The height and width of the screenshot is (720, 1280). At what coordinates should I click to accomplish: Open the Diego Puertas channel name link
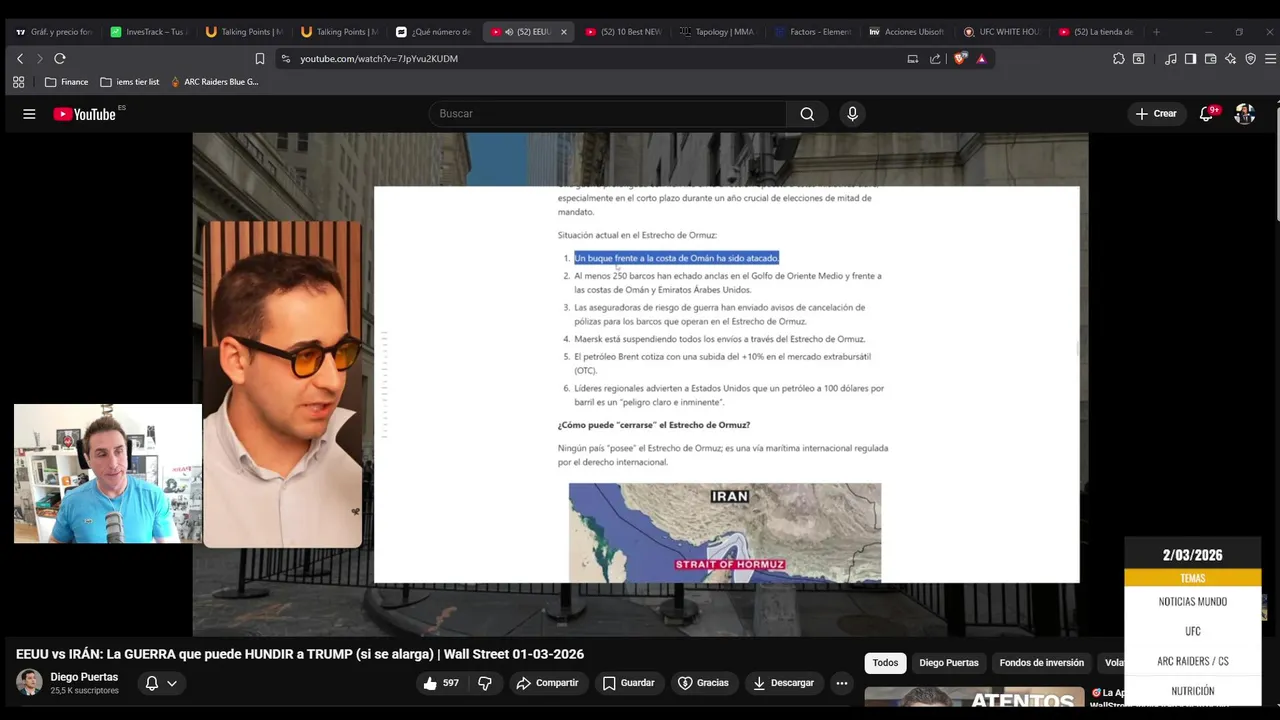tap(84, 677)
